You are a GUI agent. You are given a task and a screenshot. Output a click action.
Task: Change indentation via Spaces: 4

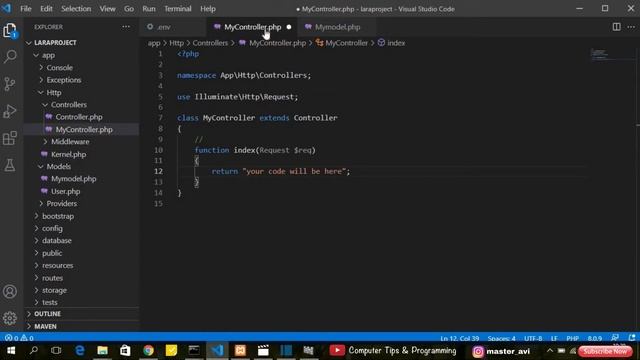(x=502, y=338)
